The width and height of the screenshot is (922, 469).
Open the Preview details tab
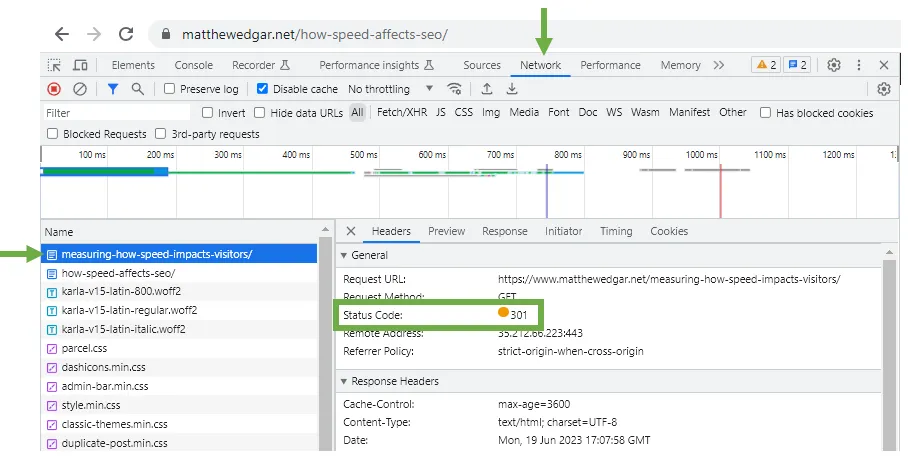point(446,231)
